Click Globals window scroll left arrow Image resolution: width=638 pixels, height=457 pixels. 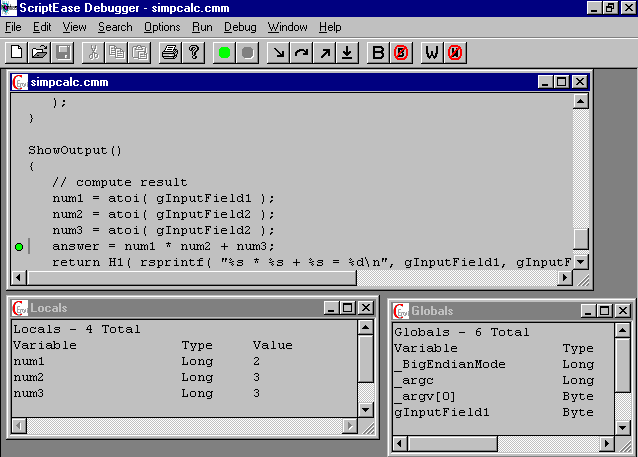tap(400, 444)
